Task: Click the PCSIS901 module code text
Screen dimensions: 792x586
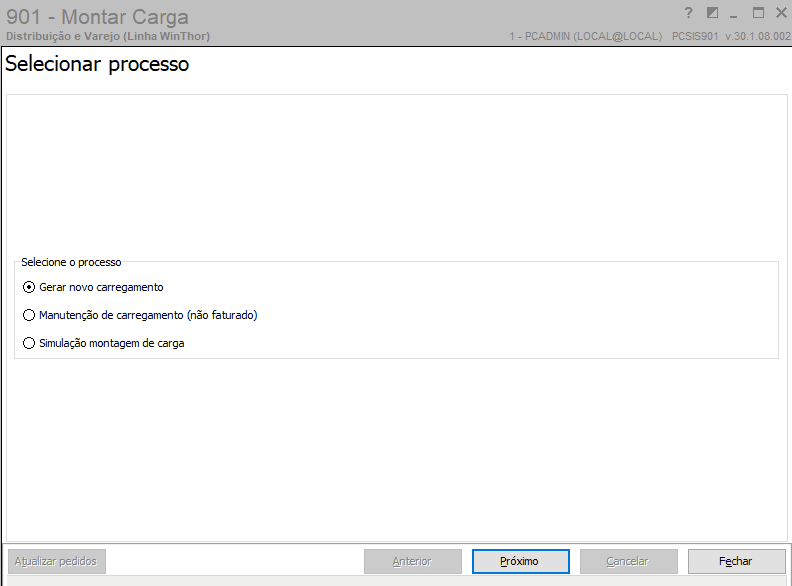Action: coord(696,36)
